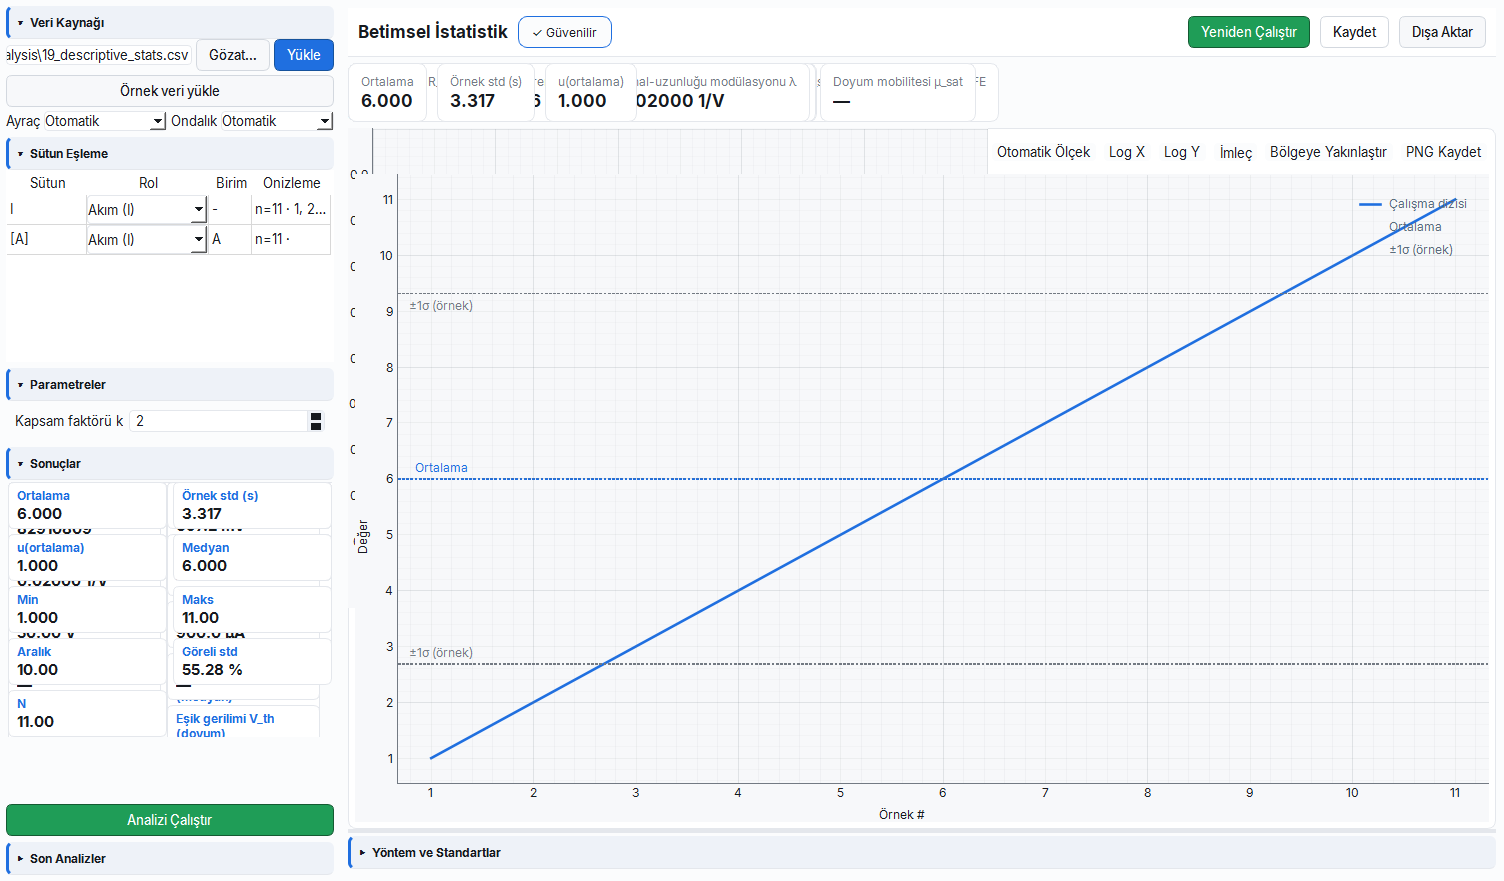Open the Ayraç delimiter dropdown
This screenshot has height=881, width=1504.
(x=105, y=121)
